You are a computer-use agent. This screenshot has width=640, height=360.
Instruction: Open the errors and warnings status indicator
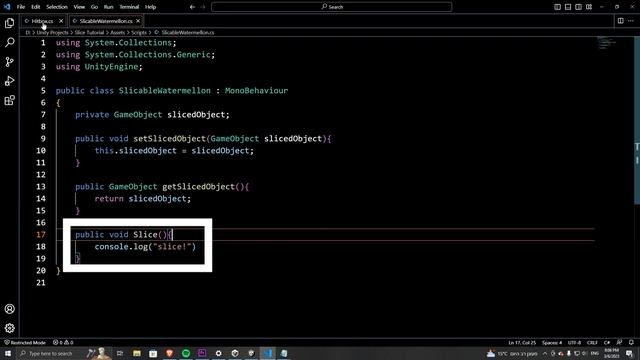tap(63, 342)
